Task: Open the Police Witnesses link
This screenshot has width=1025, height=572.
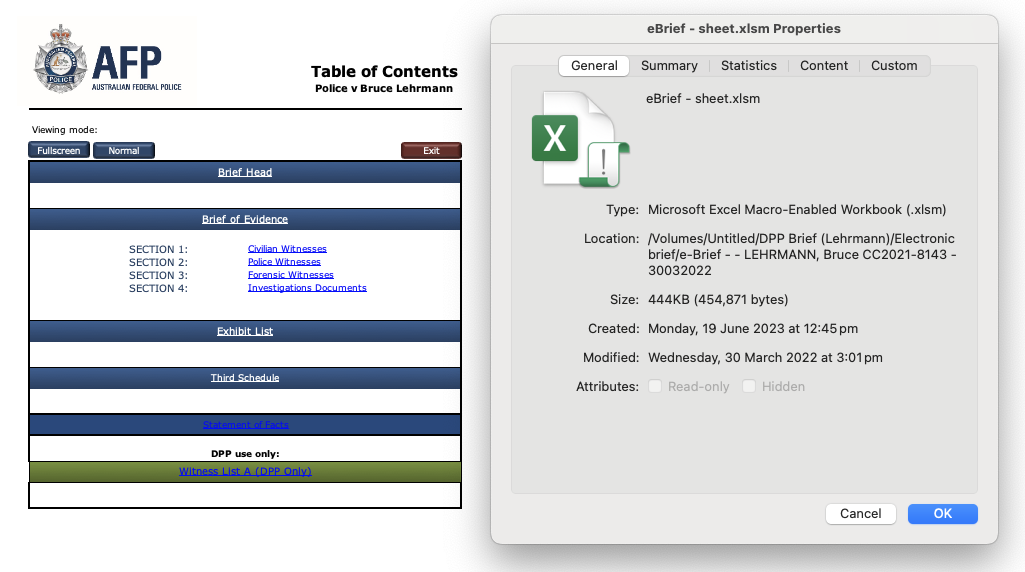Action: 284,261
